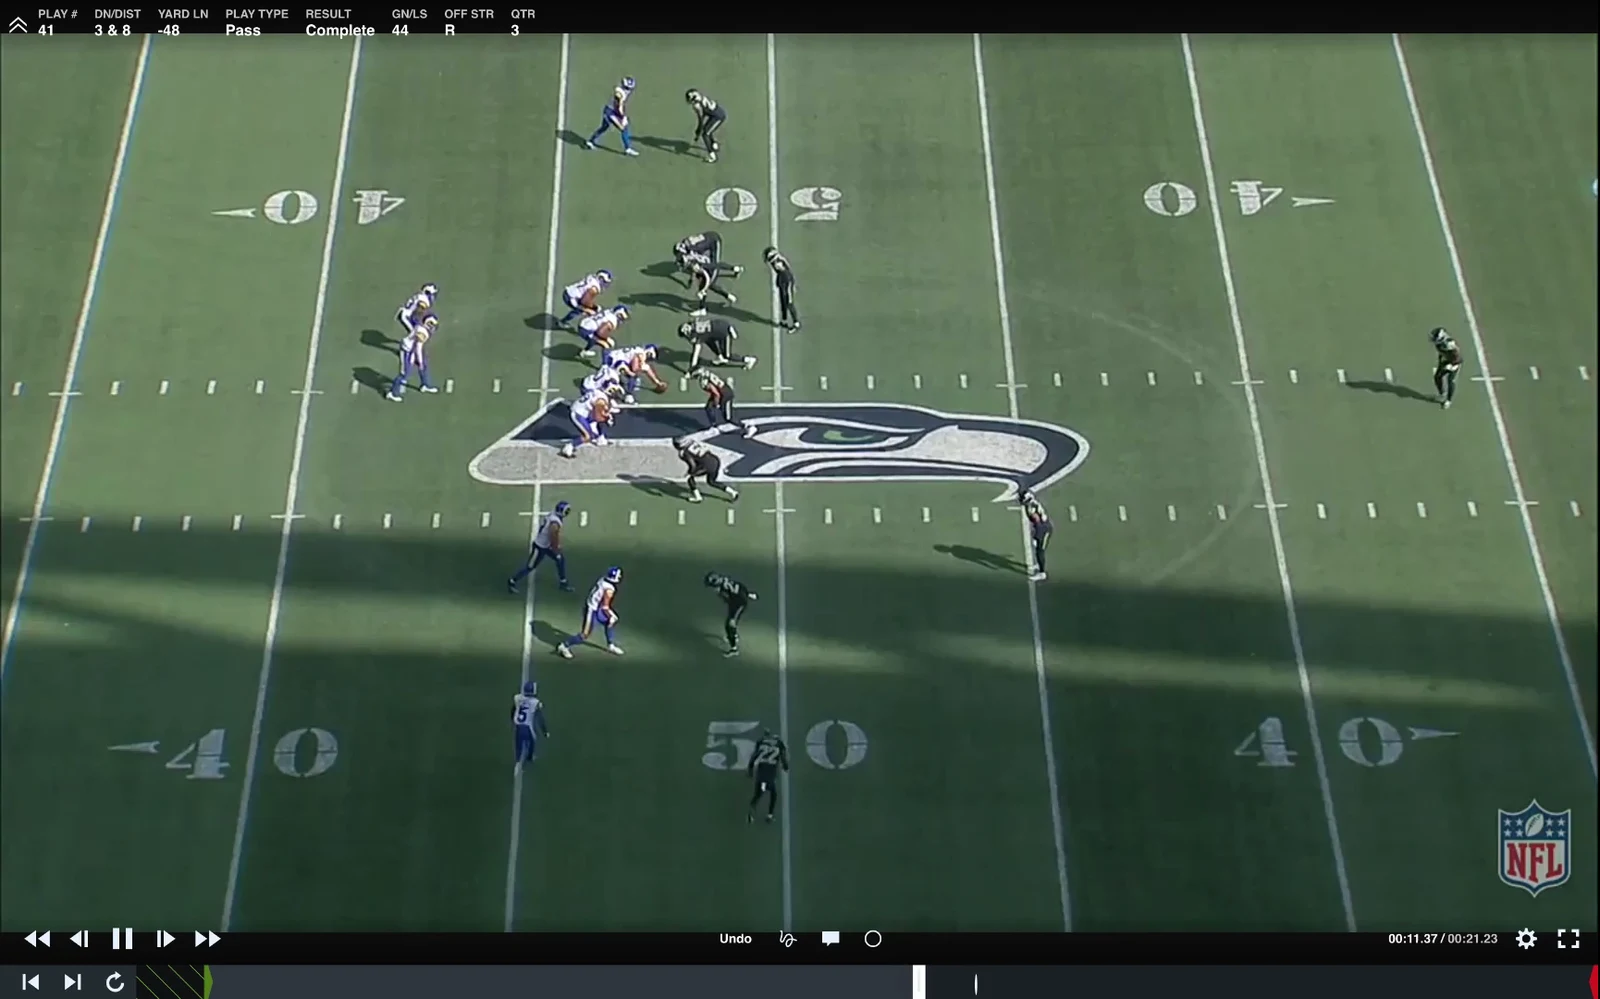Image resolution: width=1600 pixels, height=999 pixels.
Task: Open the comment tool
Action: click(x=830, y=939)
